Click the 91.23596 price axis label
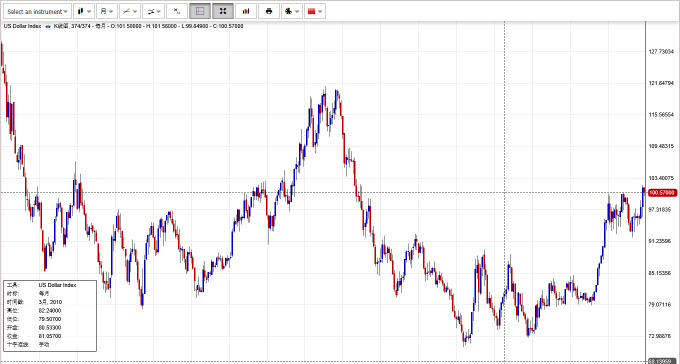Image resolution: width=680 pixels, height=364 pixels. click(661, 242)
